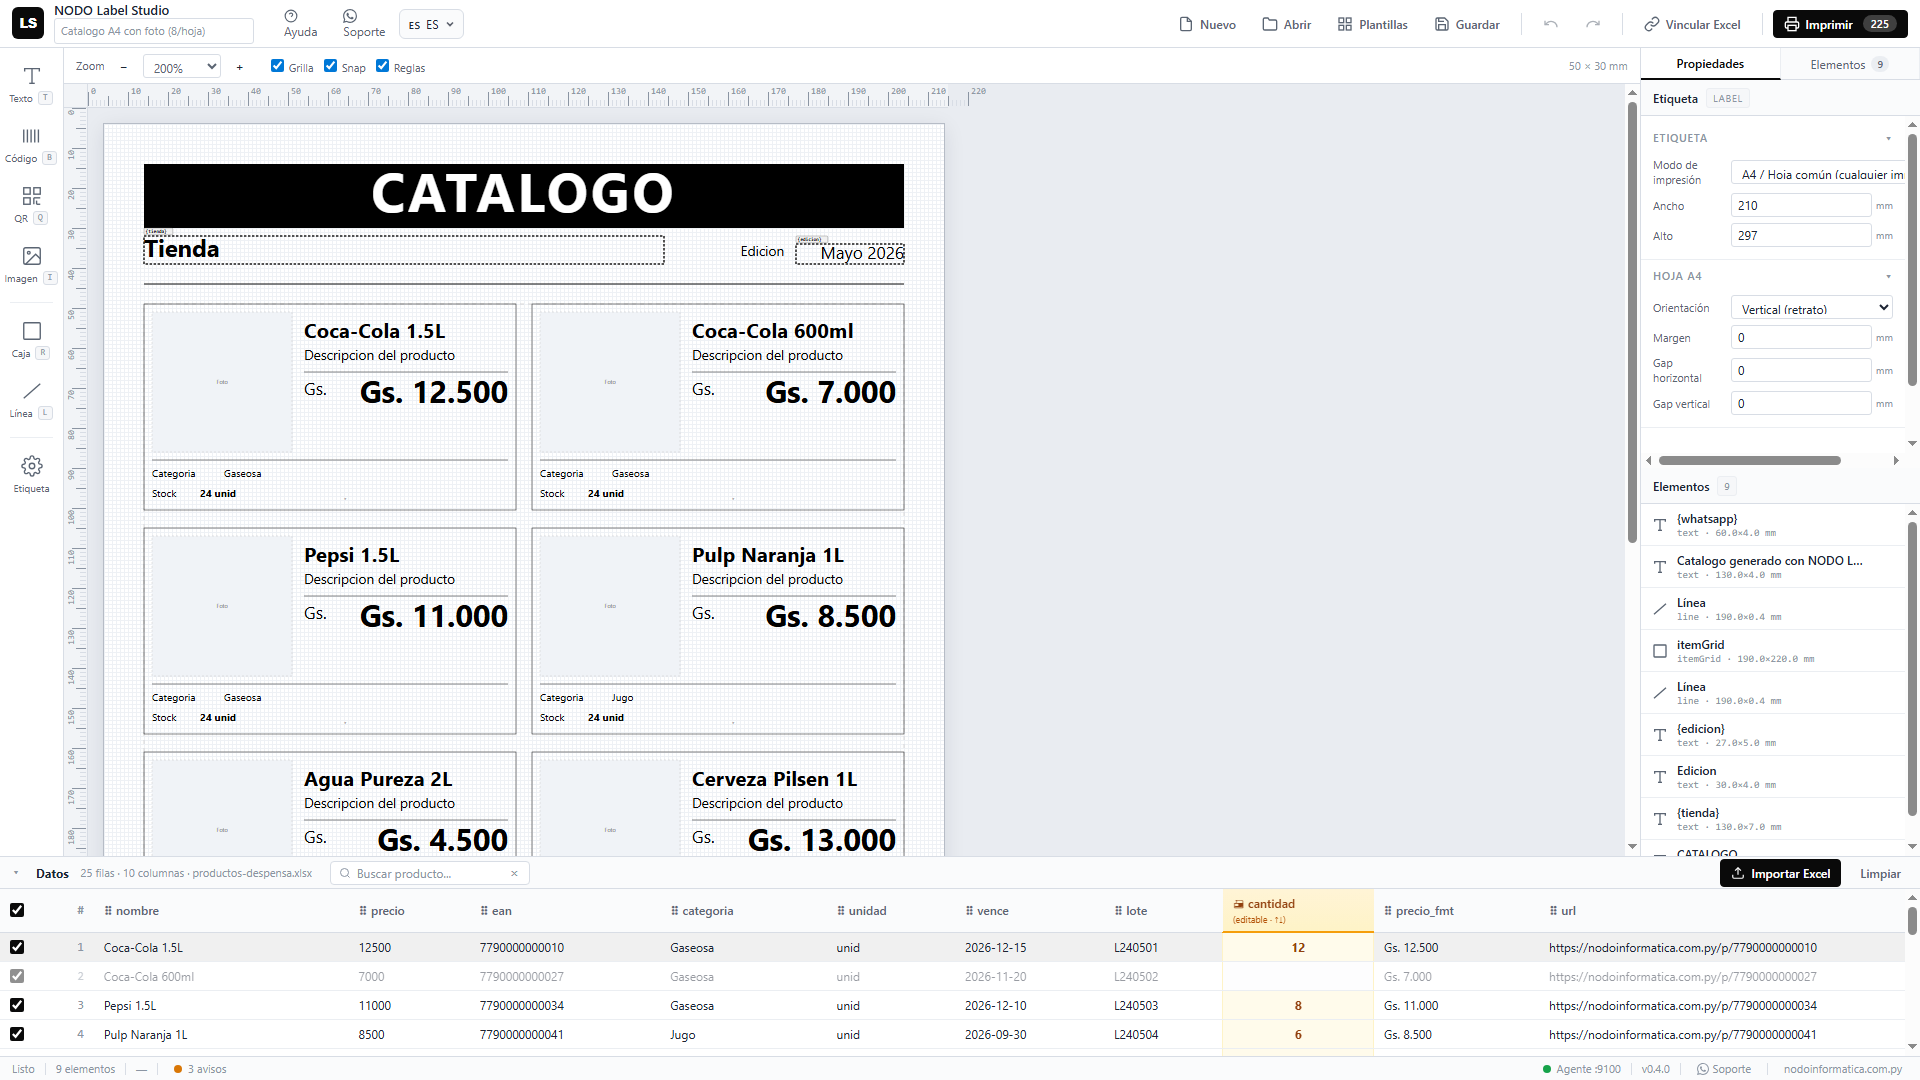Click Abrir in top menu
This screenshot has width=1920, height=1080.
point(1287,24)
